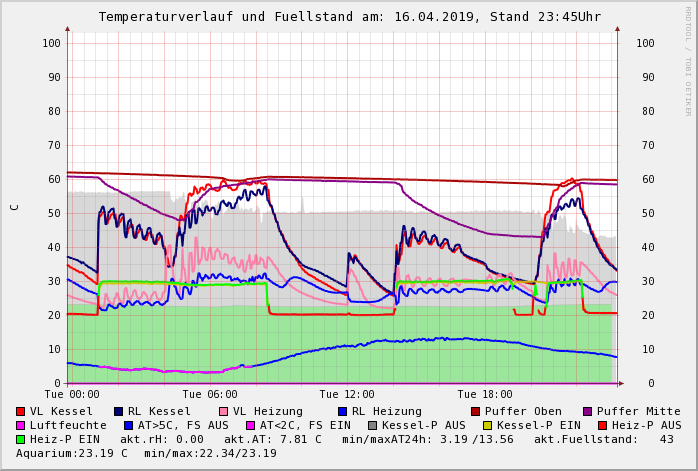Click the magenta Luftfeuchte legend swatch

point(21,425)
